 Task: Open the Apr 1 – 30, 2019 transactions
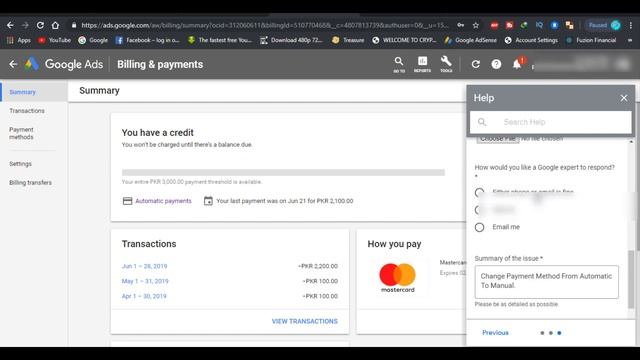click(144, 296)
